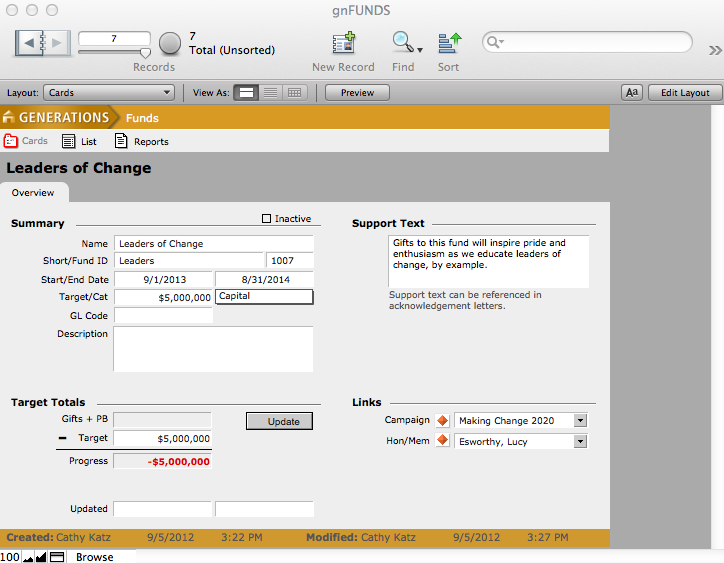724x563 pixels.
Task: Click the Generations home icon
Action: (9, 118)
